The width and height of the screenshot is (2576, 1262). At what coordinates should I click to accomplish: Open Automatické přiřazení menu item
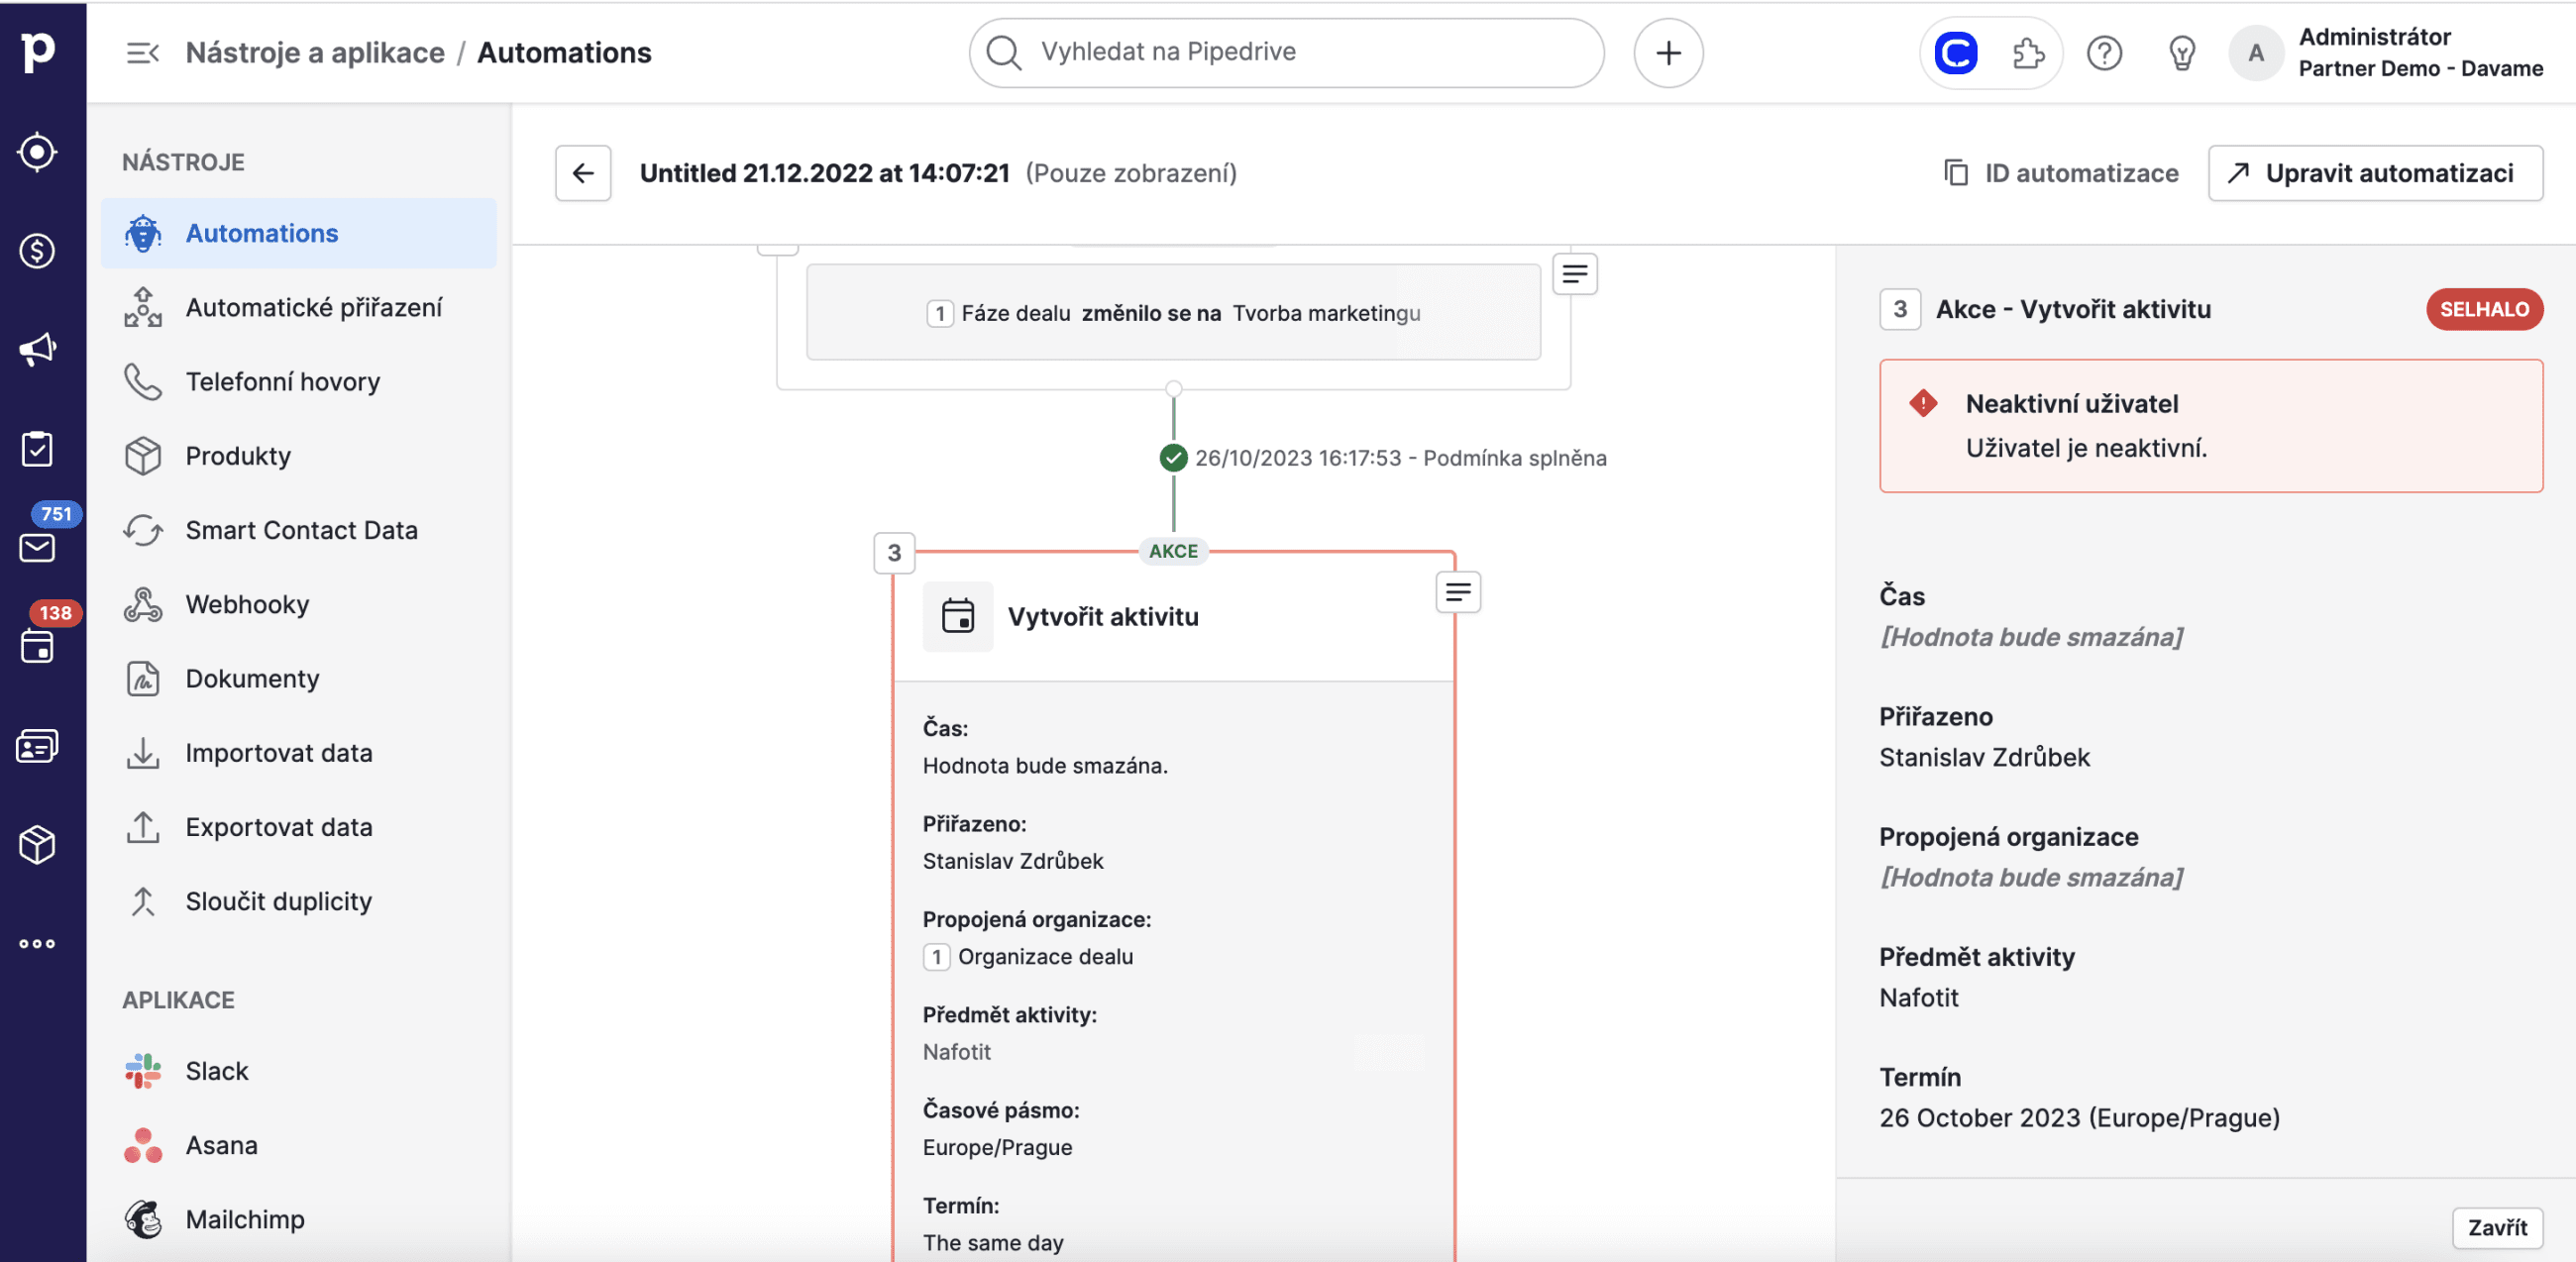coord(313,307)
